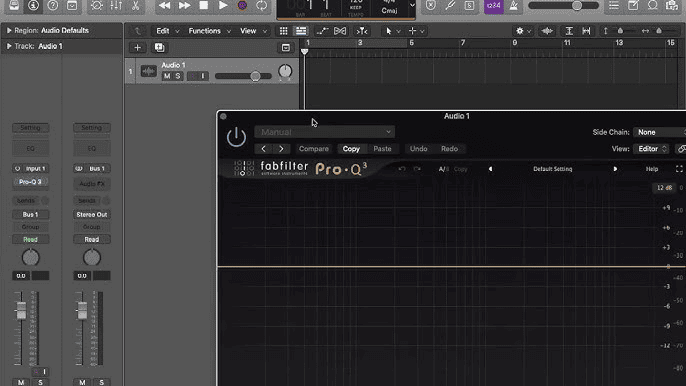686x386 pixels.
Task: Click the Copy button in plugin header
Action: point(351,149)
